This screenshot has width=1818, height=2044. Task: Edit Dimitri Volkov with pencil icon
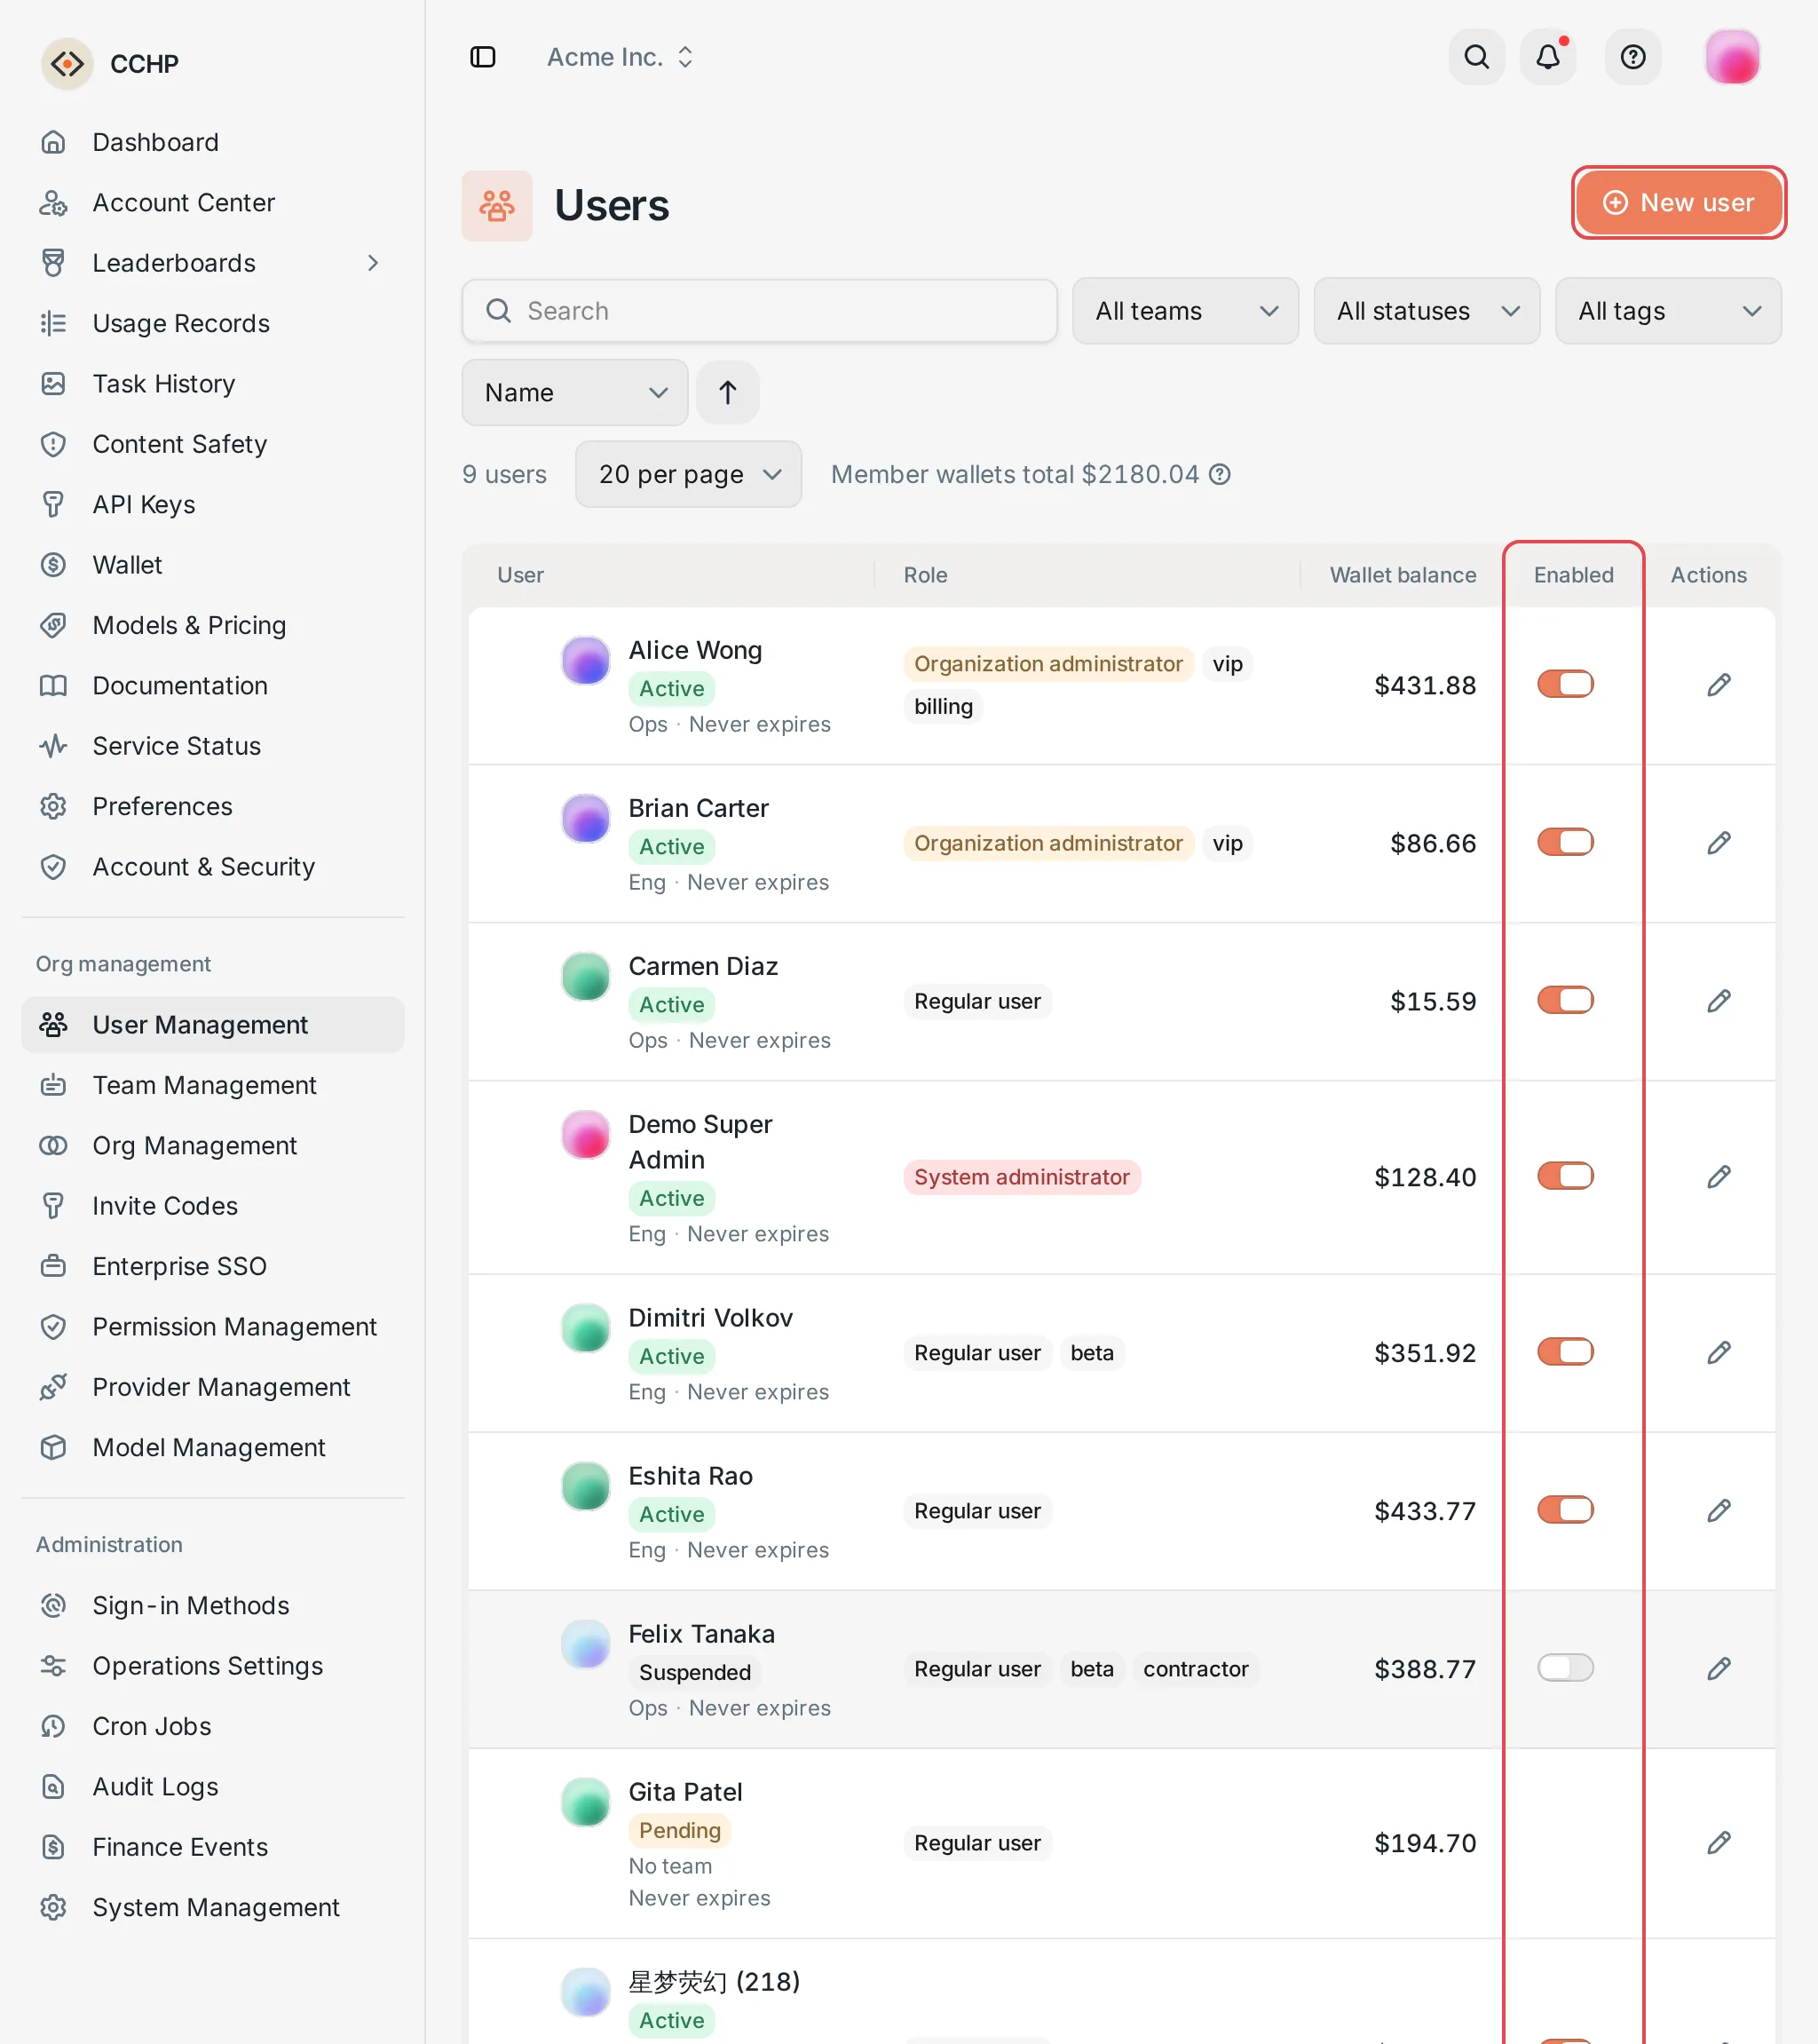pyautogui.click(x=1718, y=1353)
